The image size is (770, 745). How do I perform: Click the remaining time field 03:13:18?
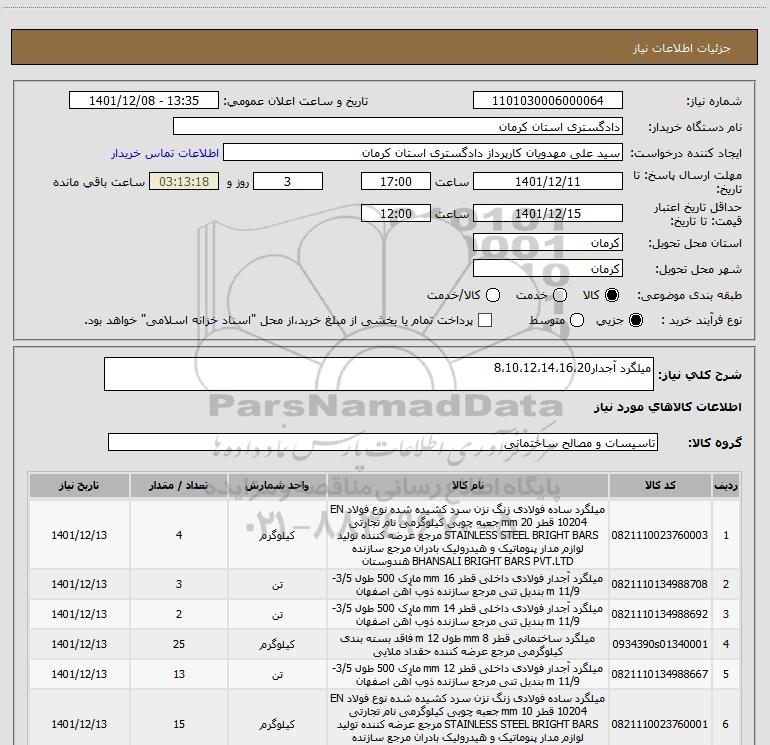point(184,182)
